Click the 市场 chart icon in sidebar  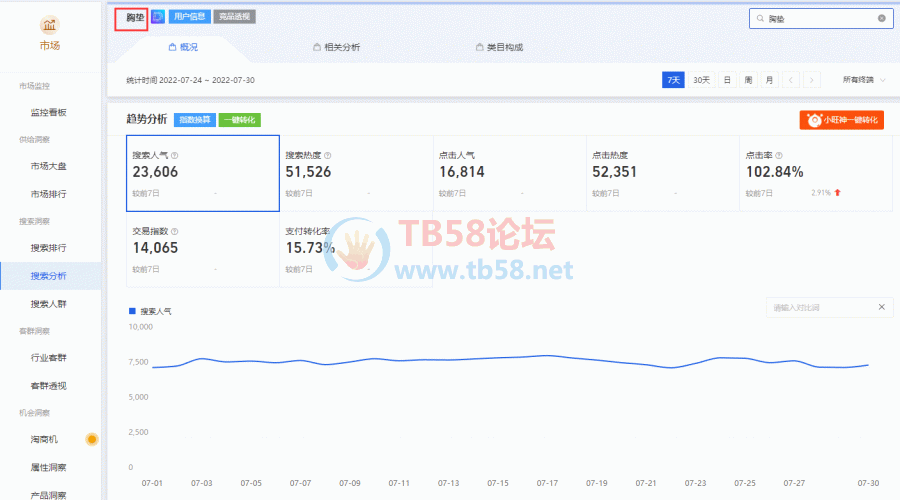click(x=49, y=24)
